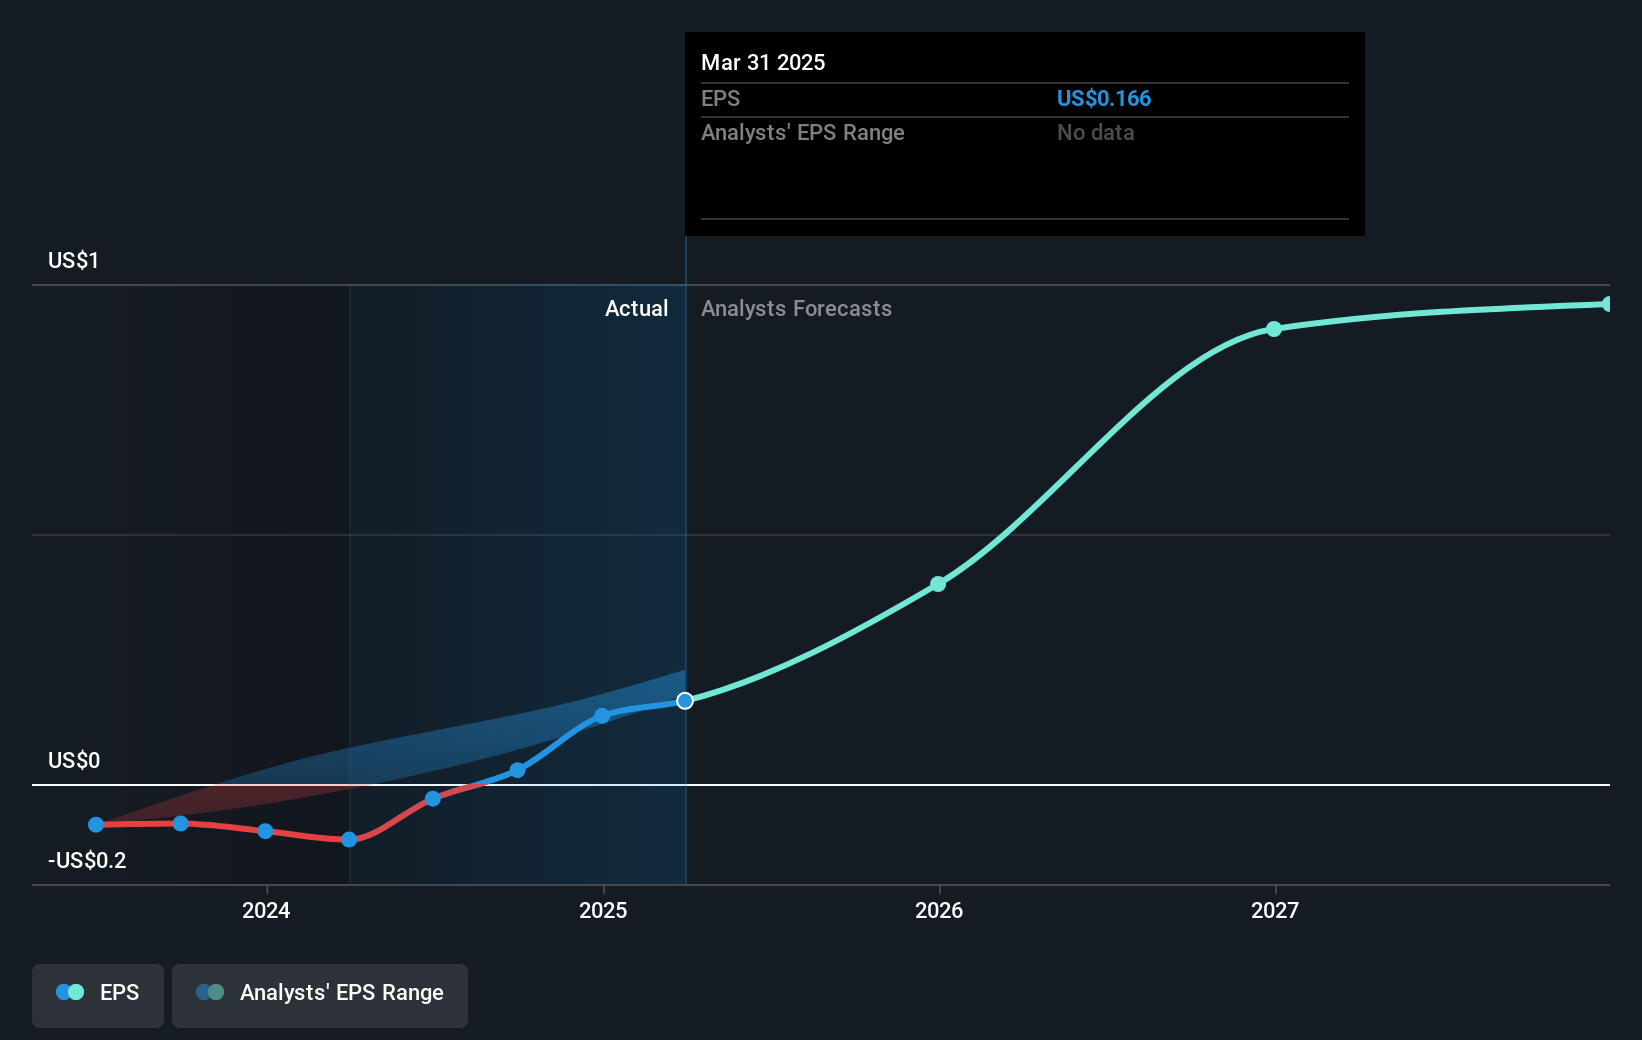Click the -US$0.2 y-axis label
This screenshot has width=1642, height=1040.
tap(87, 860)
